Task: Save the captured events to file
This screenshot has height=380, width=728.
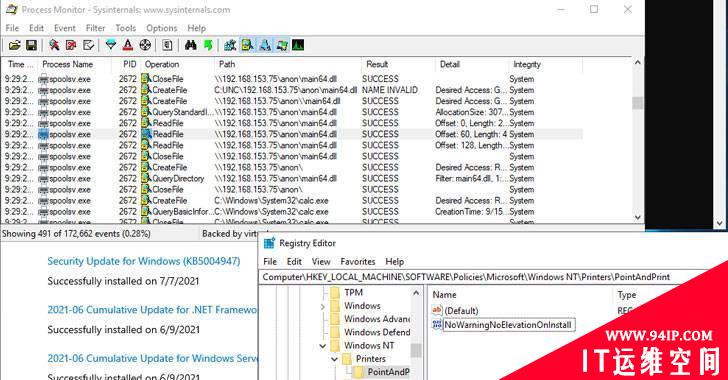Action: (31, 45)
